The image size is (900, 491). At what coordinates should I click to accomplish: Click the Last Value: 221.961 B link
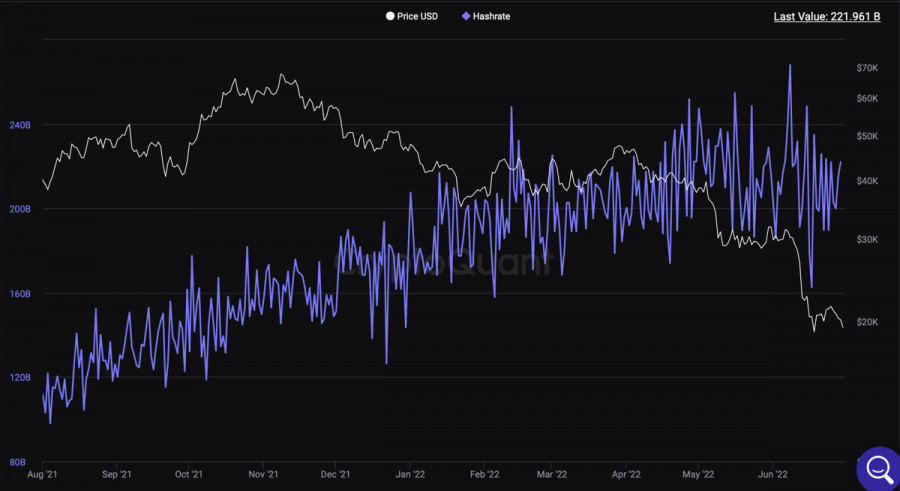click(826, 17)
